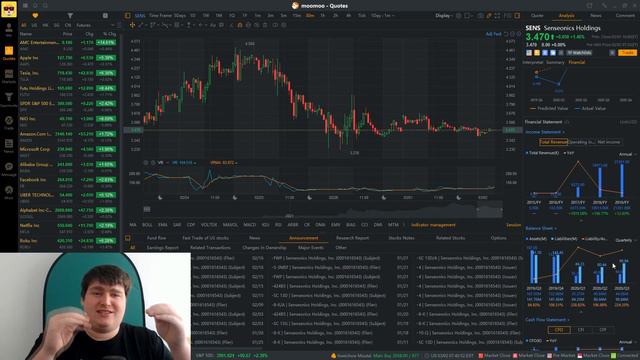The height and width of the screenshot is (360, 640).
Task: Open the Research Report tab
Action: 353,238
